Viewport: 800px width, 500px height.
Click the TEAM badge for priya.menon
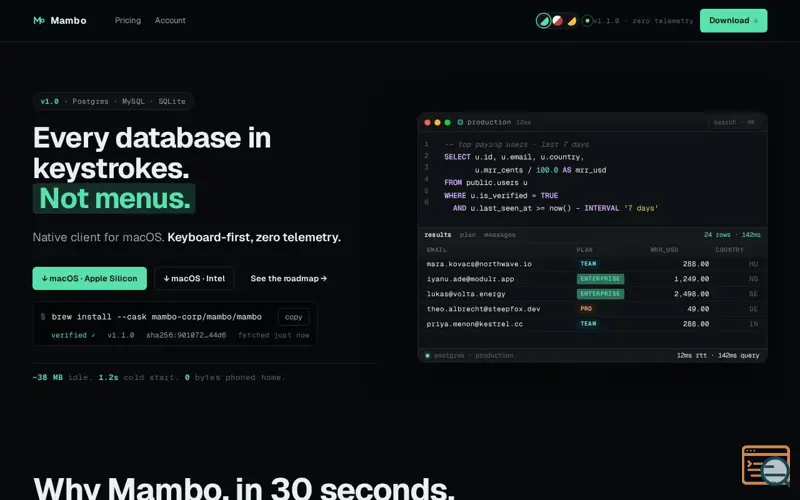pos(588,324)
